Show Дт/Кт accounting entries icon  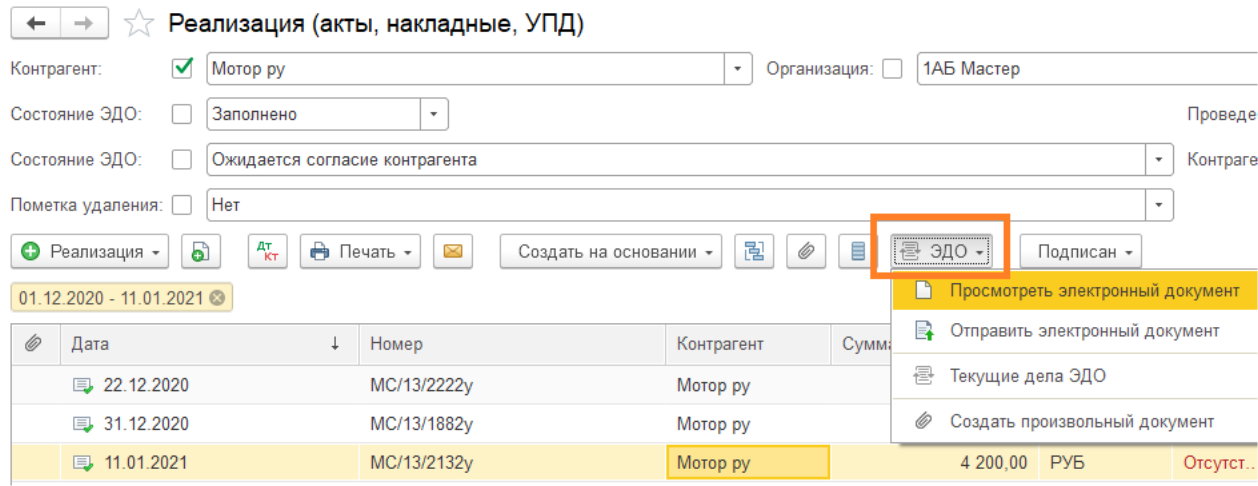[267, 252]
